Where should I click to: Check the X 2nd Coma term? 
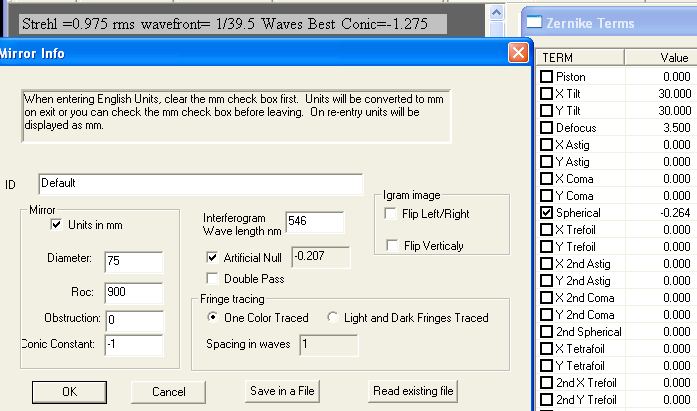(546, 298)
